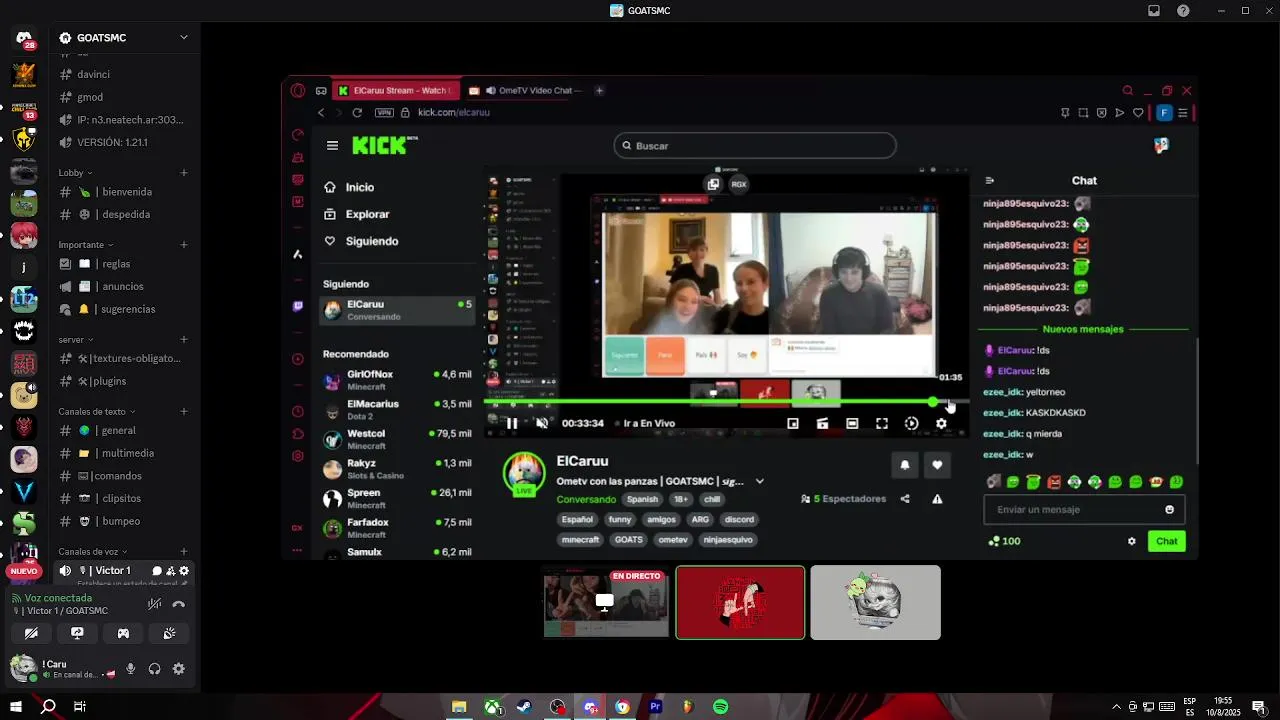Image resolution: width=1280 pixels, height=720 pixels.
Task: Follow ElCaruu with the heart button
Action: 937,464
